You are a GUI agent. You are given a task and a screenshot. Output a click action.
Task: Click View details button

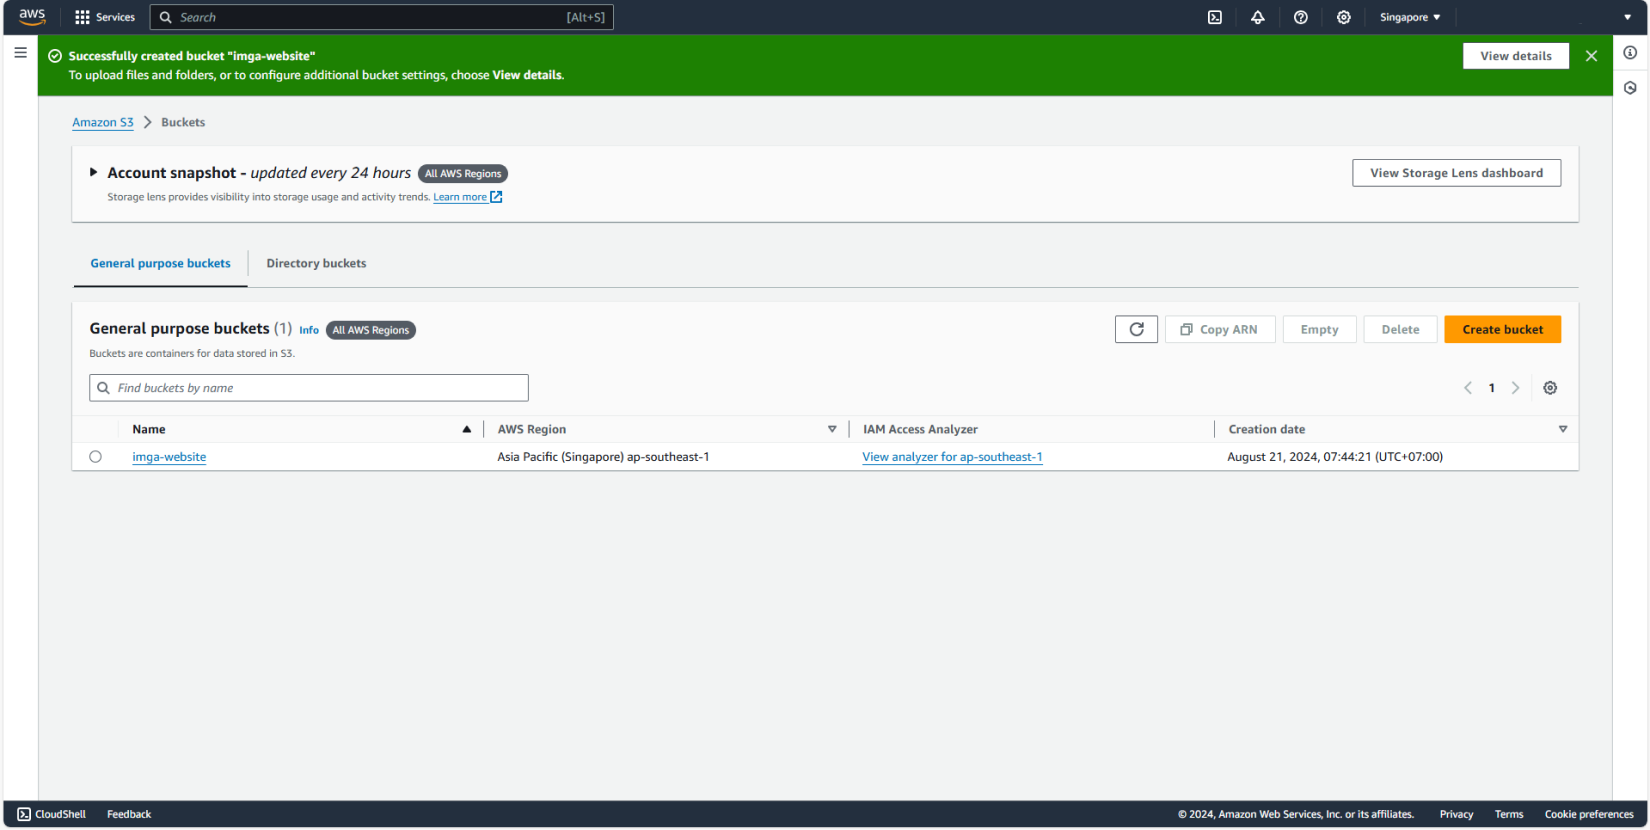coord(1516,56)
